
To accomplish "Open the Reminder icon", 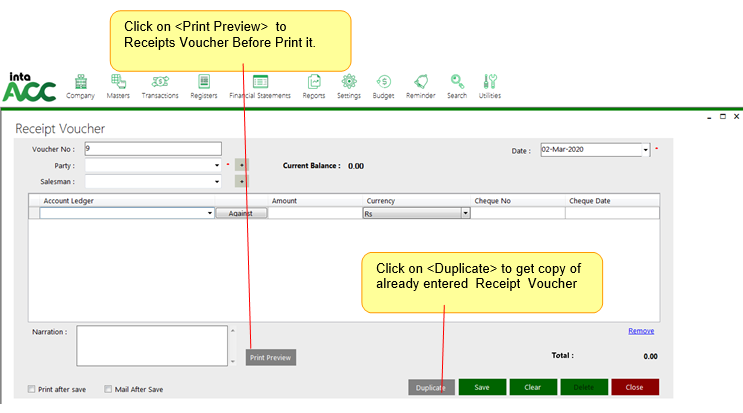I will pyautogui.click(x=421, y=83).
